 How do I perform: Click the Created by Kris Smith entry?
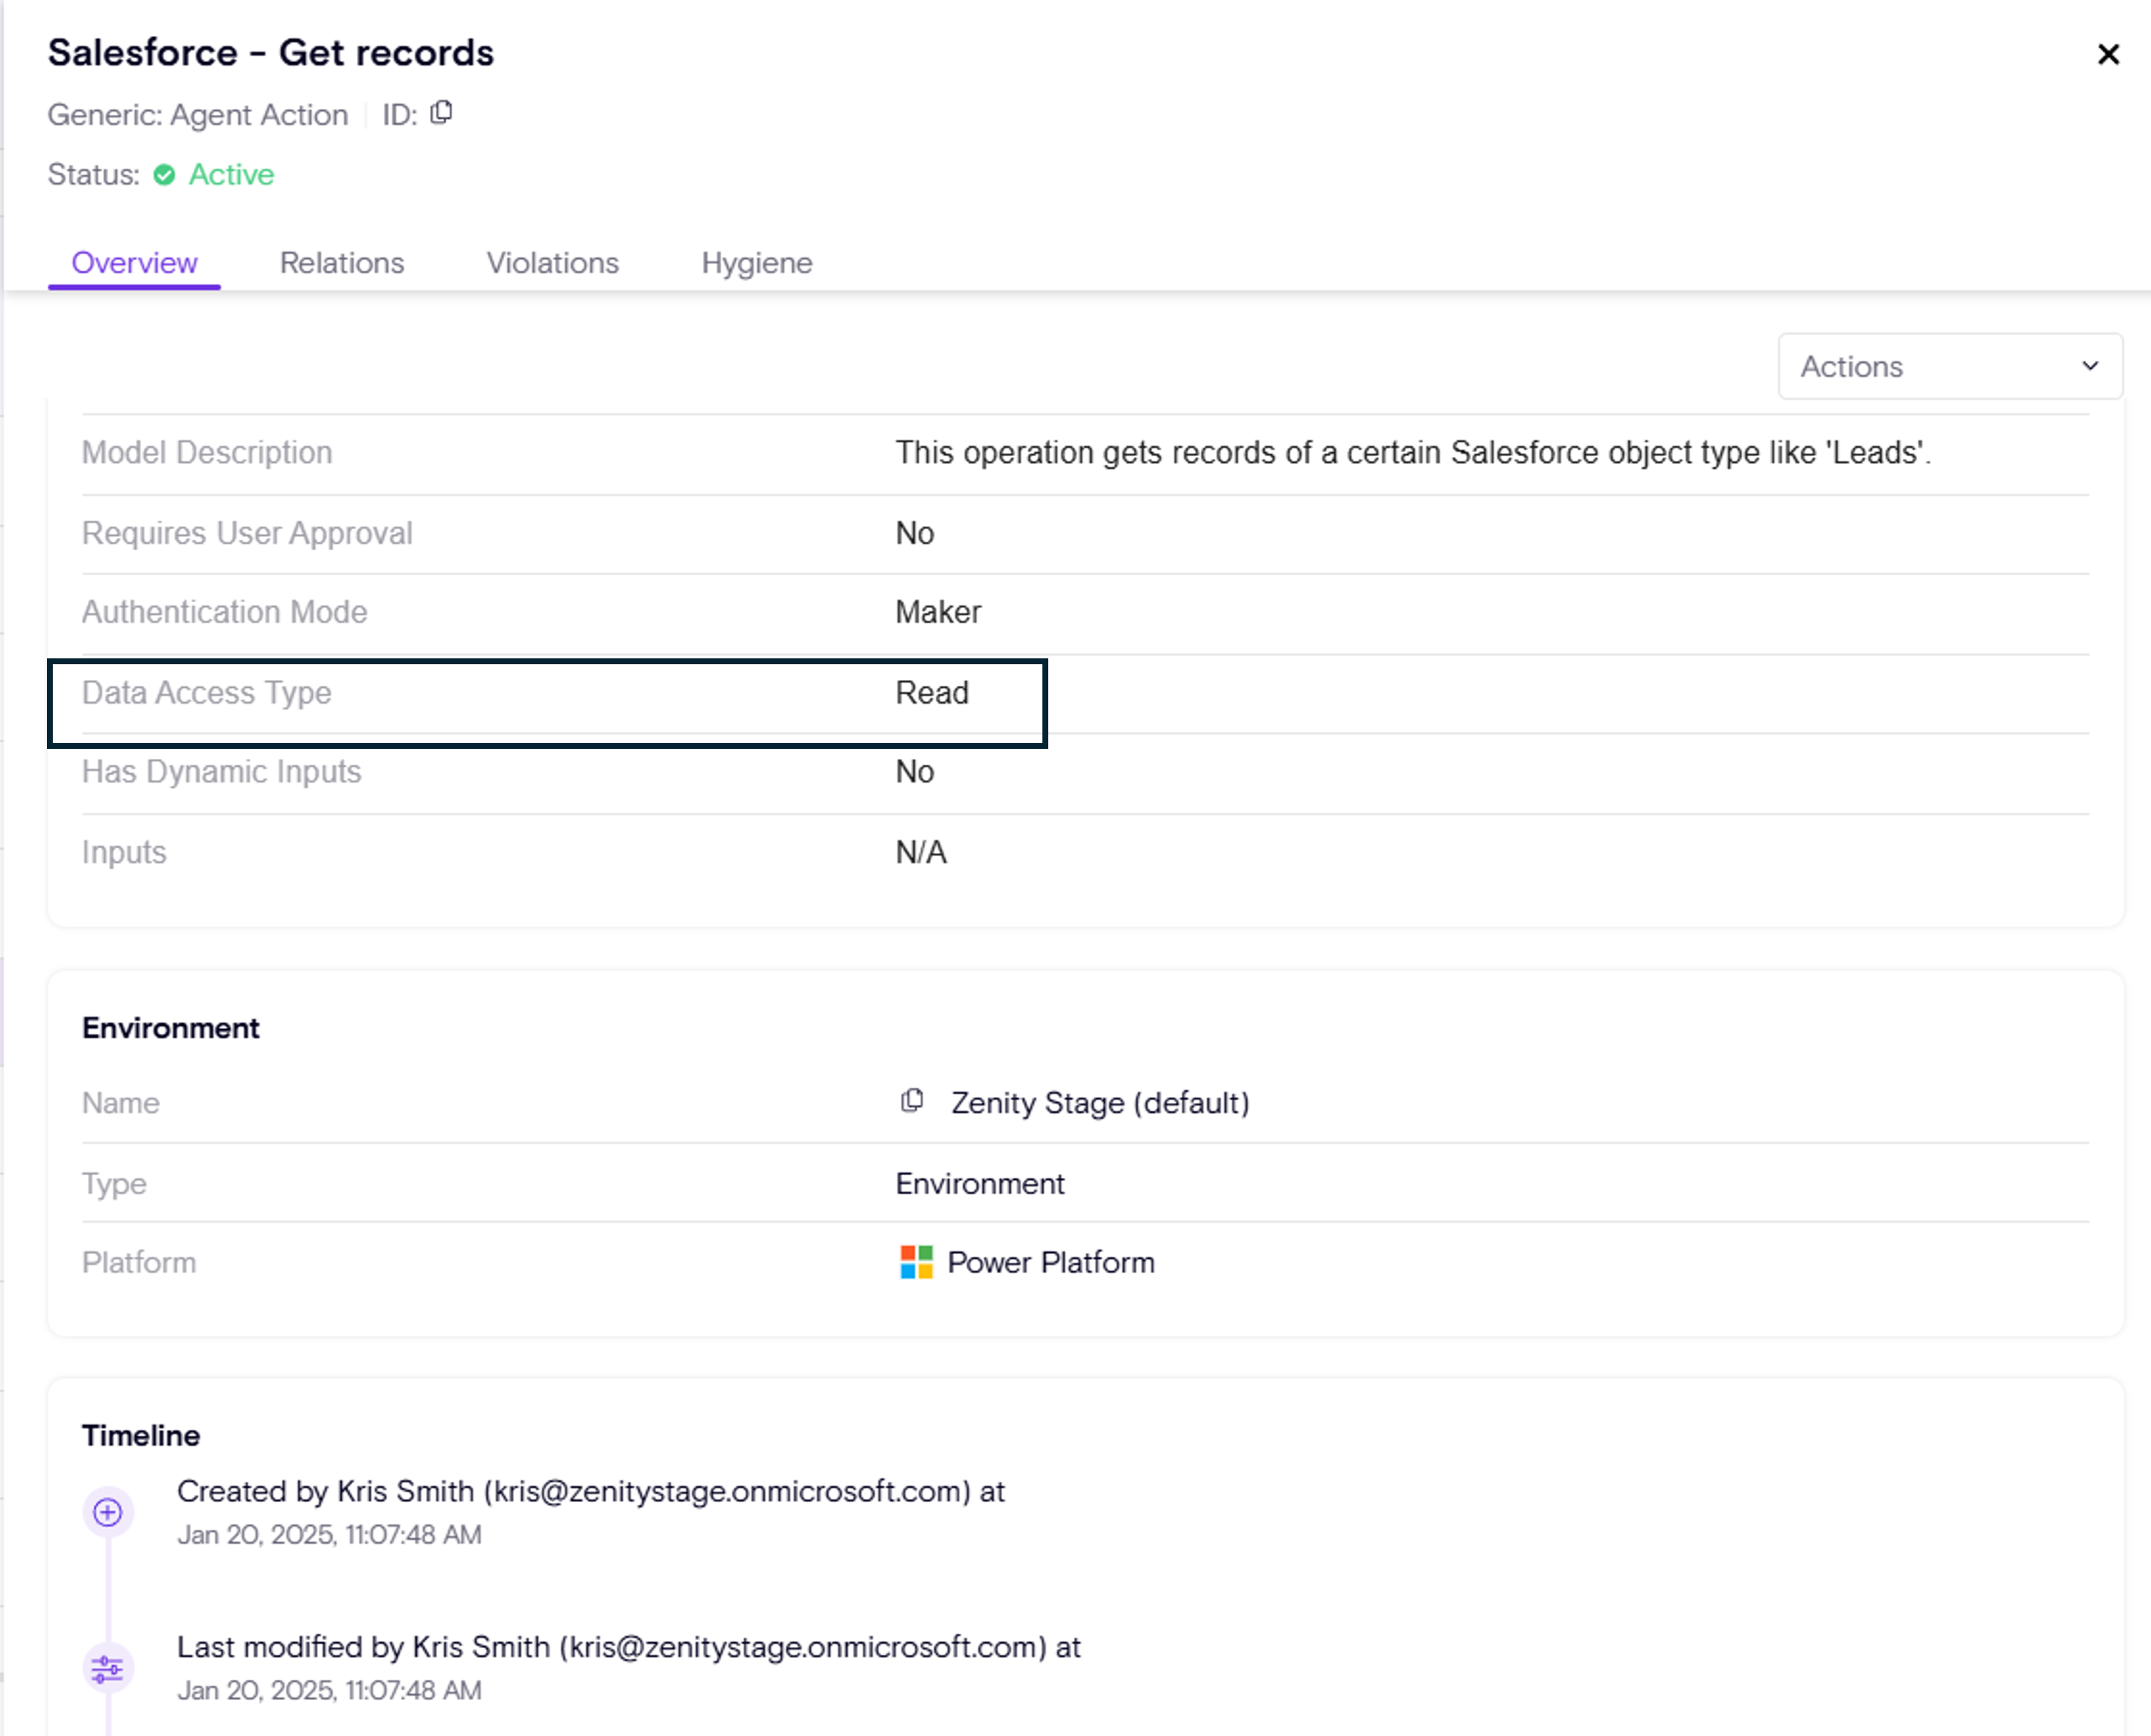pos(590,1492)
